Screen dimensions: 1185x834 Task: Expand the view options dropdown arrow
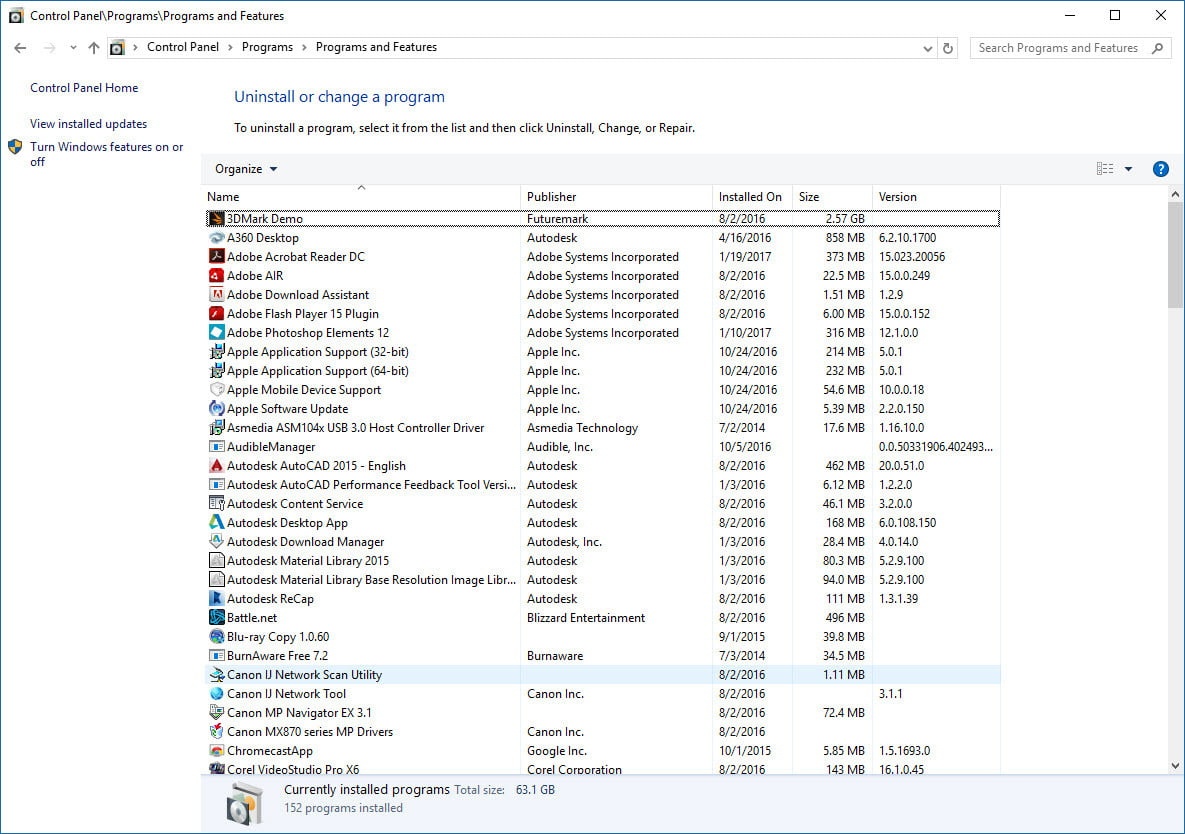1128,169
